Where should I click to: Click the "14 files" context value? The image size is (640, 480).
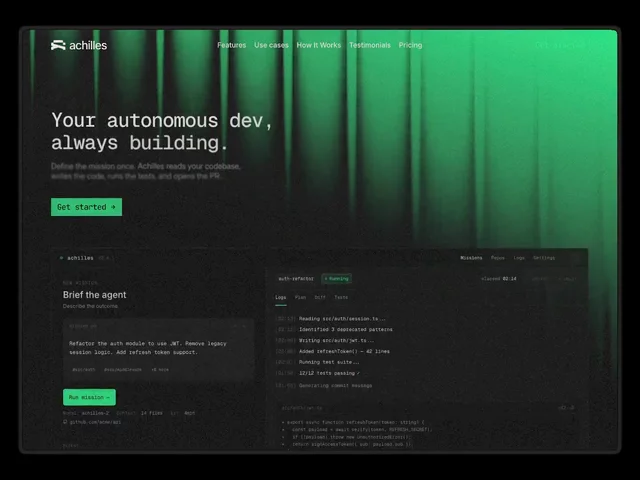coord(151,413)
